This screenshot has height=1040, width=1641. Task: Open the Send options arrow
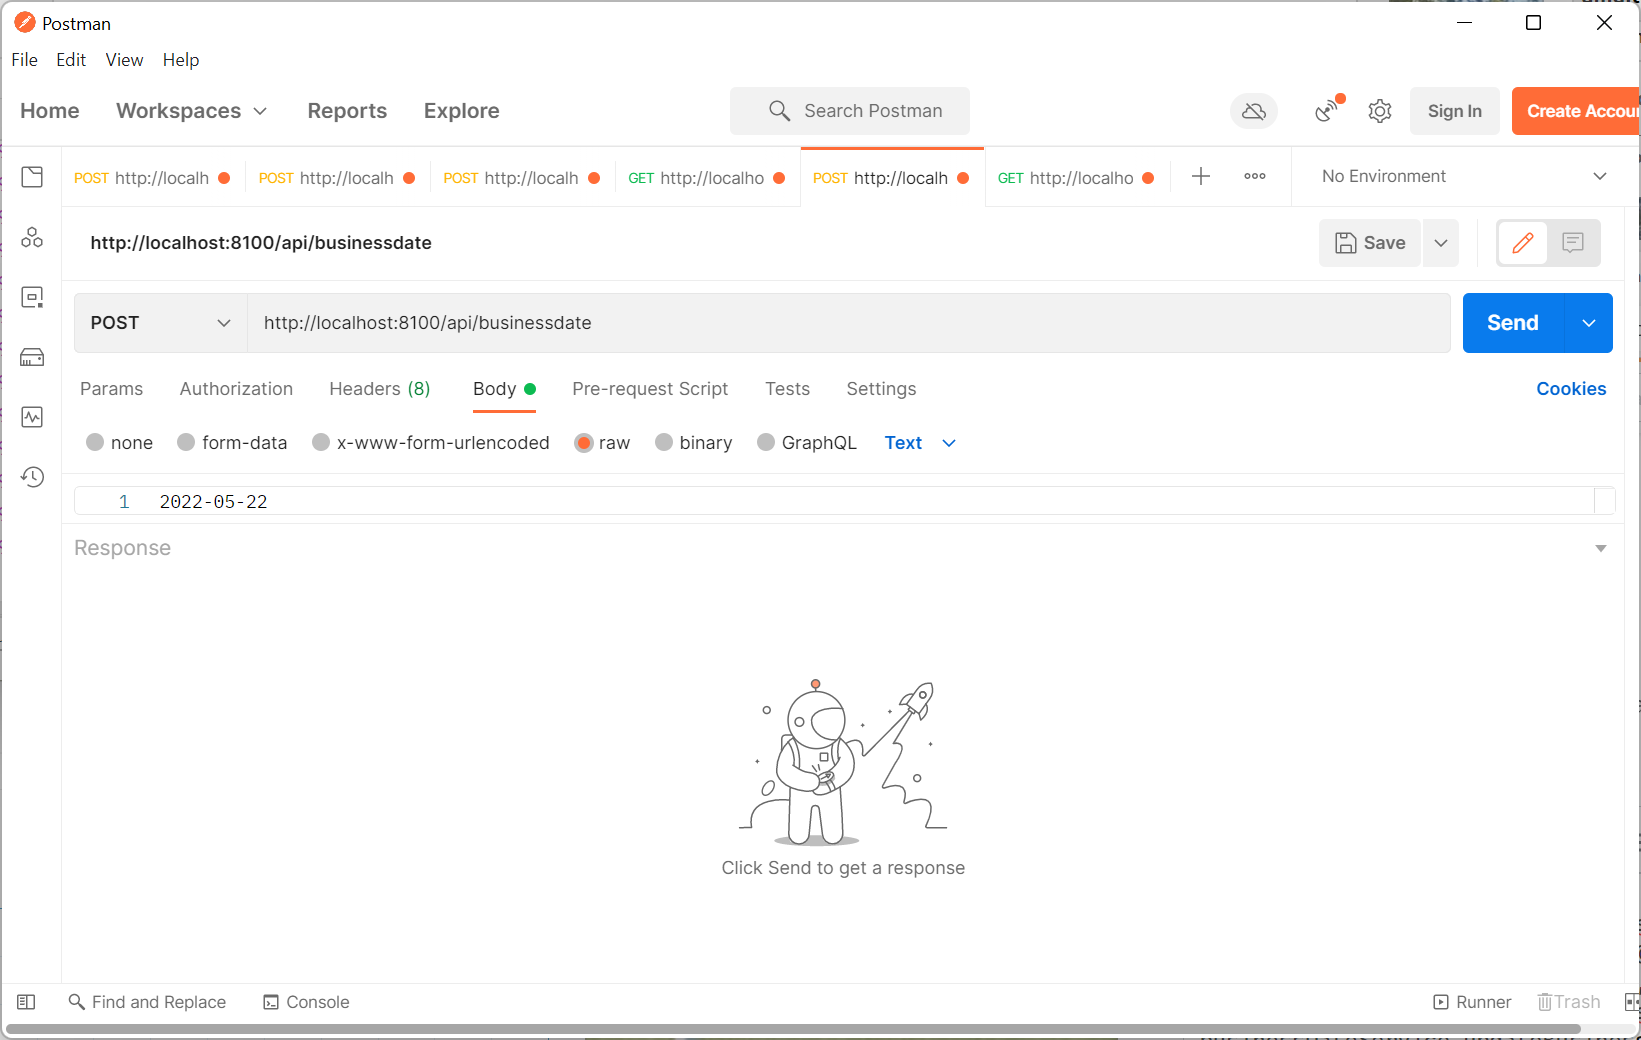pos(1589,323)
